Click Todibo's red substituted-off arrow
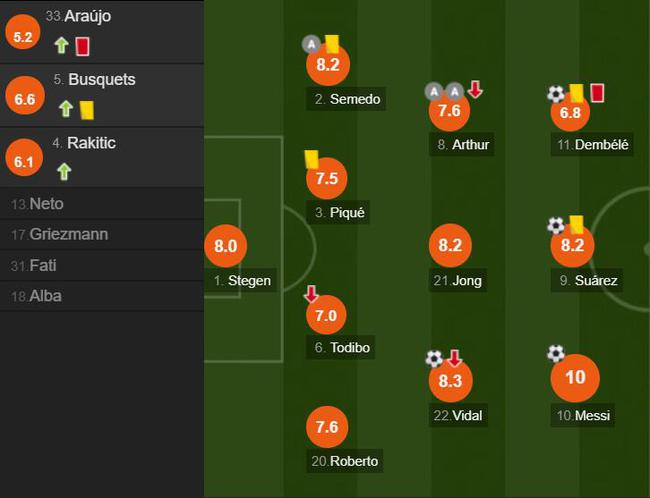650x498 pixels. coord(311,294)
